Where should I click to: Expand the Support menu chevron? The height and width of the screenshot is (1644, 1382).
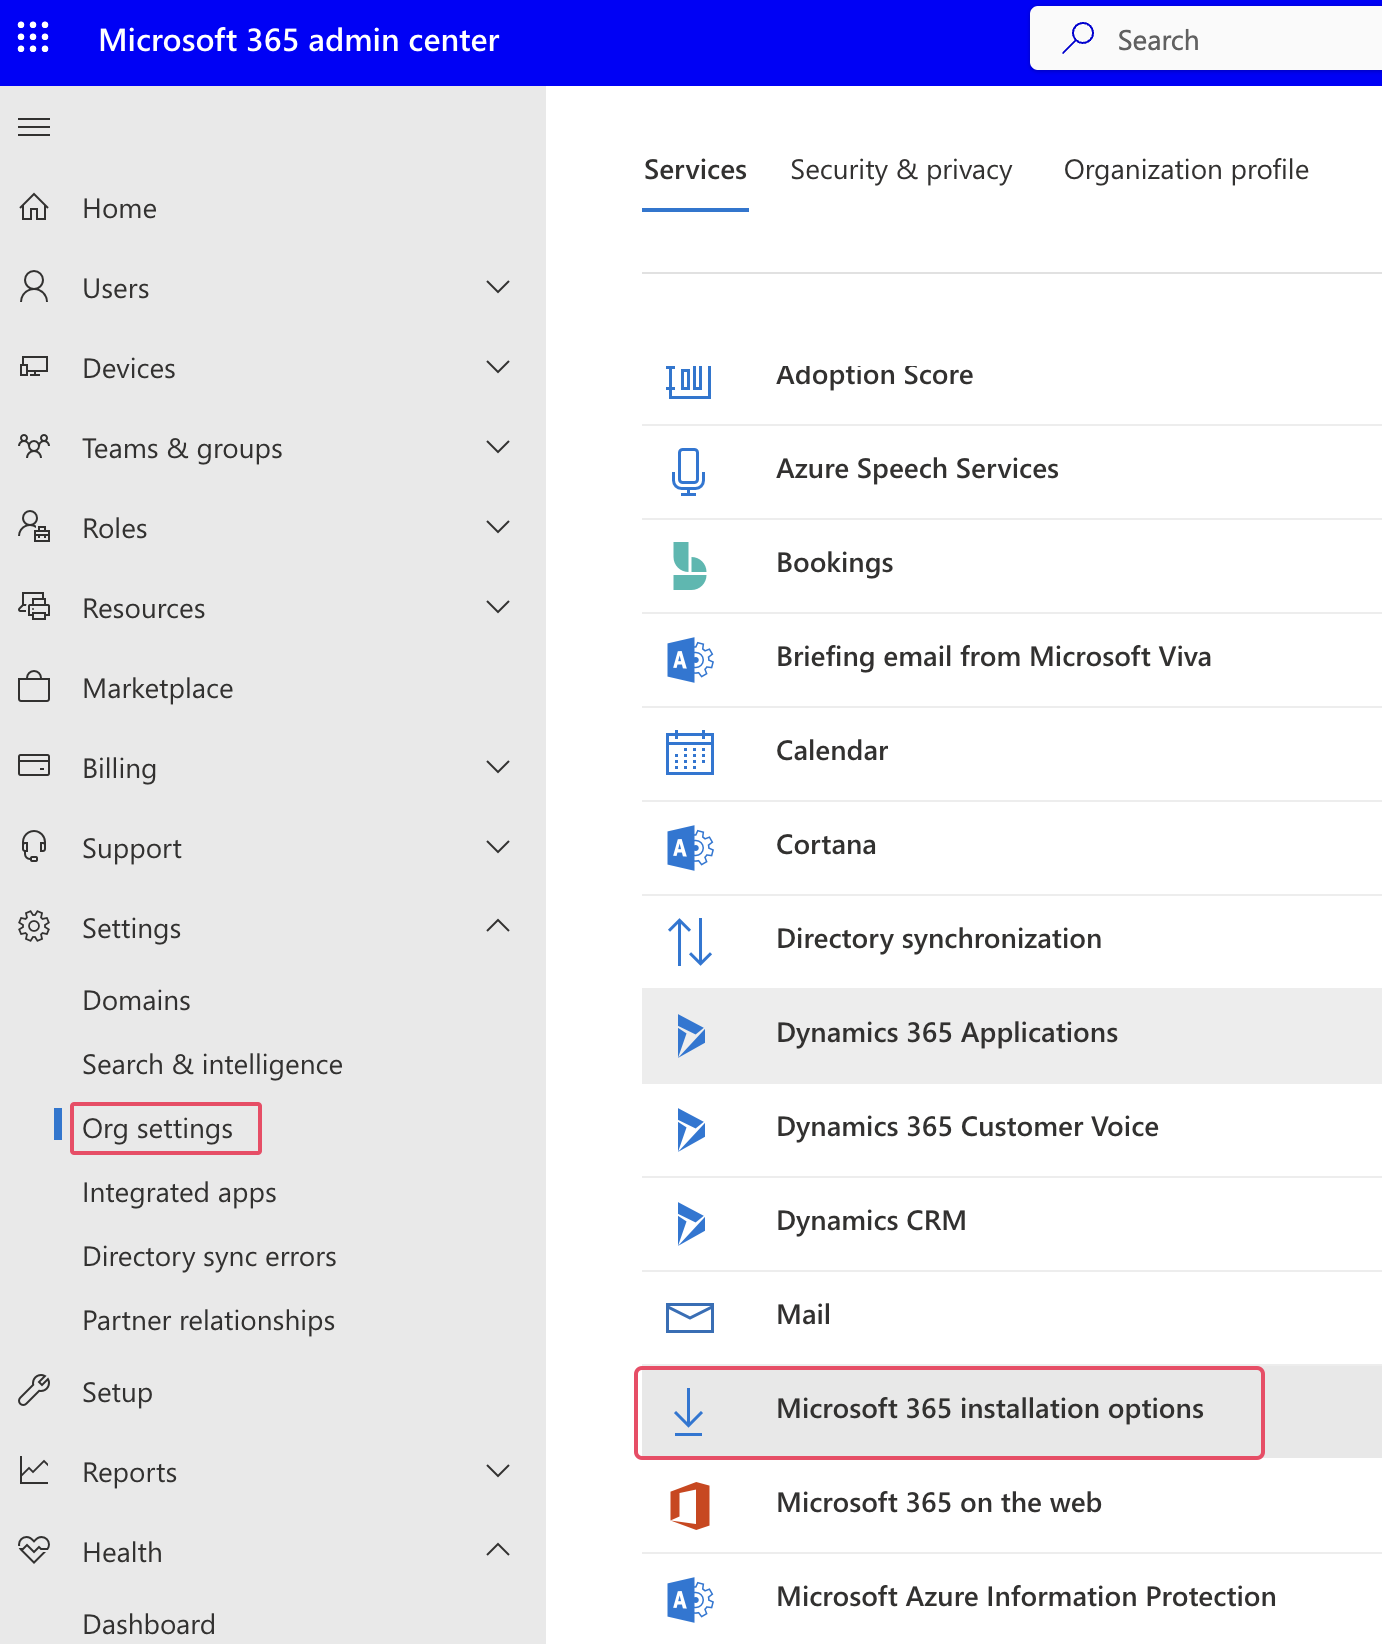pyautogui.click(x=498, y=847)
